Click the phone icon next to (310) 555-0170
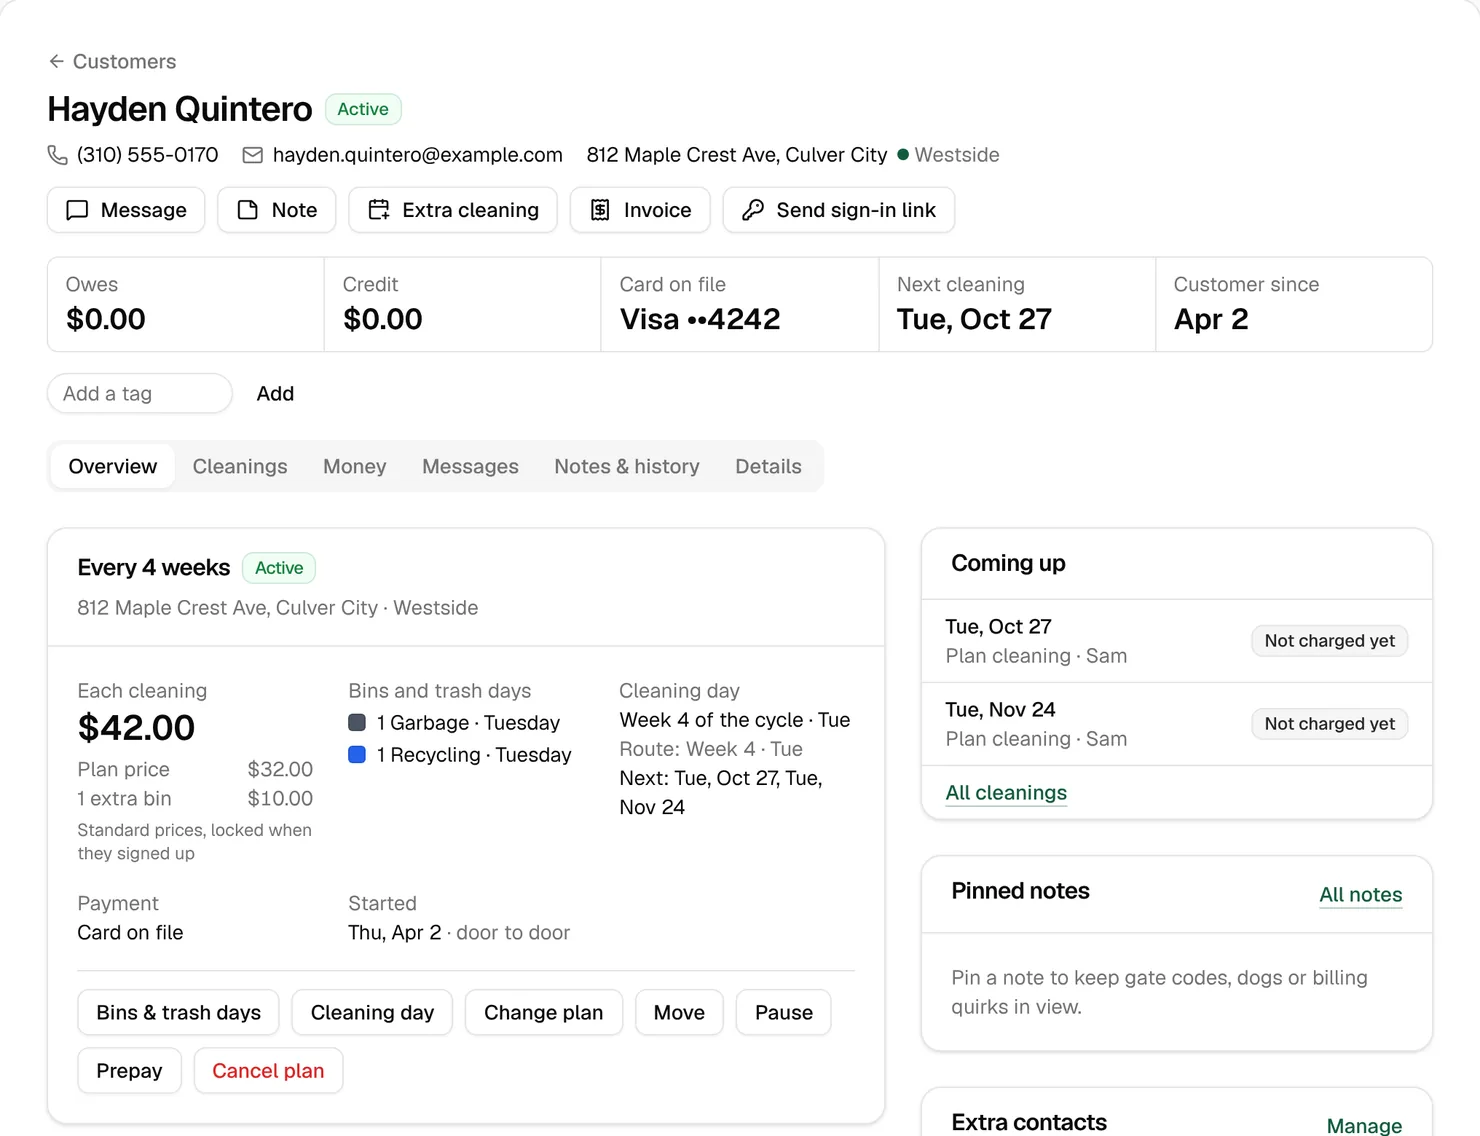The width and height of the screenshot is (1480, 1136). coord(58,155)
